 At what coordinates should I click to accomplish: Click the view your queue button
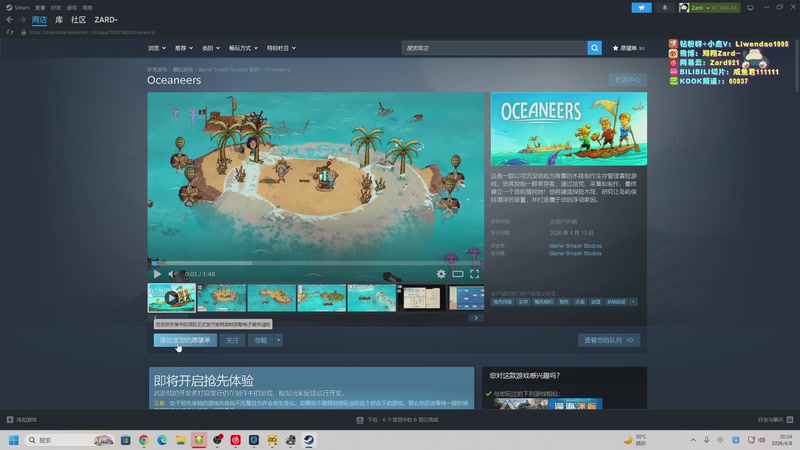tap(609, 340)
